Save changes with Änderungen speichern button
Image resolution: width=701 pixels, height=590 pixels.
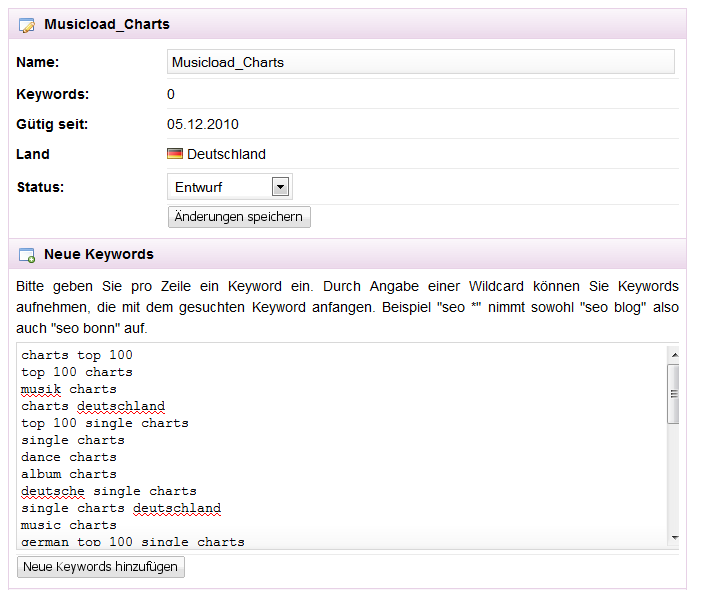pos(239,217)
